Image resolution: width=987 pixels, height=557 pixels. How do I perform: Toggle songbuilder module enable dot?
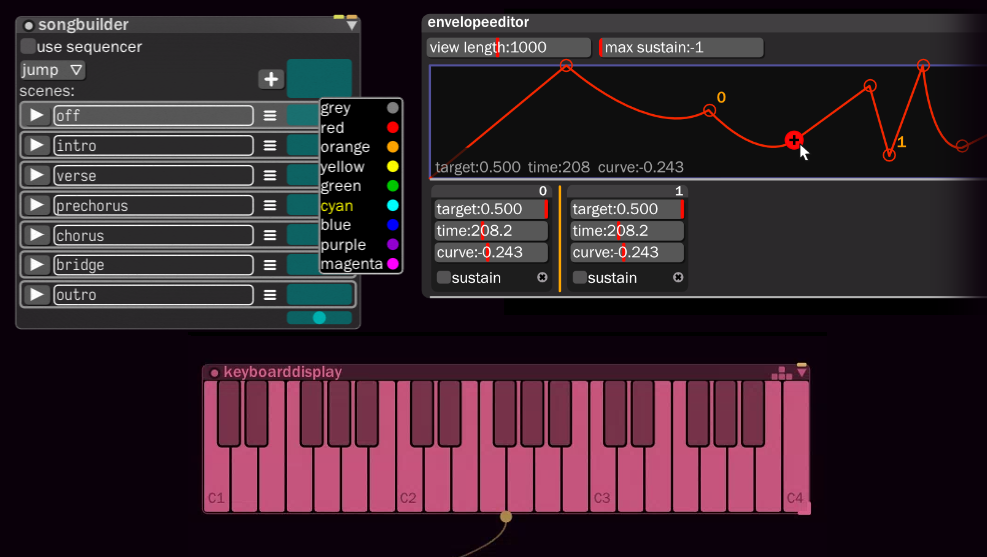coord(28,26)
